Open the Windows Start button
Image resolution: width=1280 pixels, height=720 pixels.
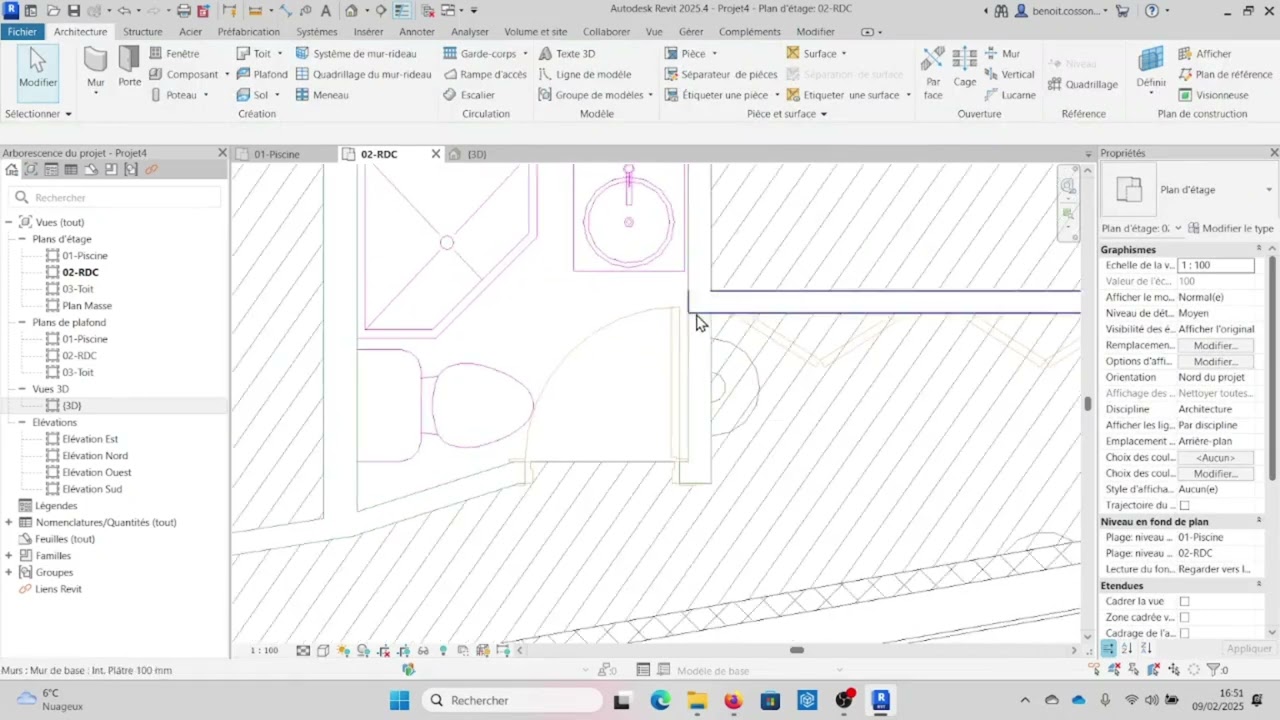[399, 700]
